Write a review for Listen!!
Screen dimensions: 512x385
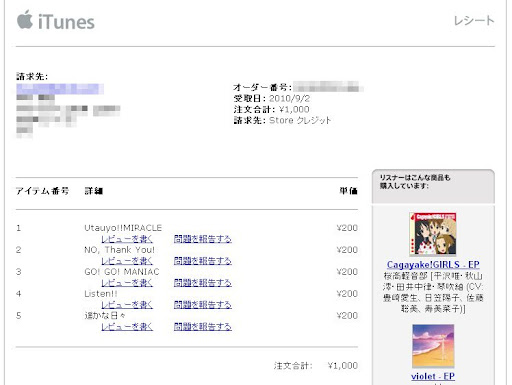127,305
